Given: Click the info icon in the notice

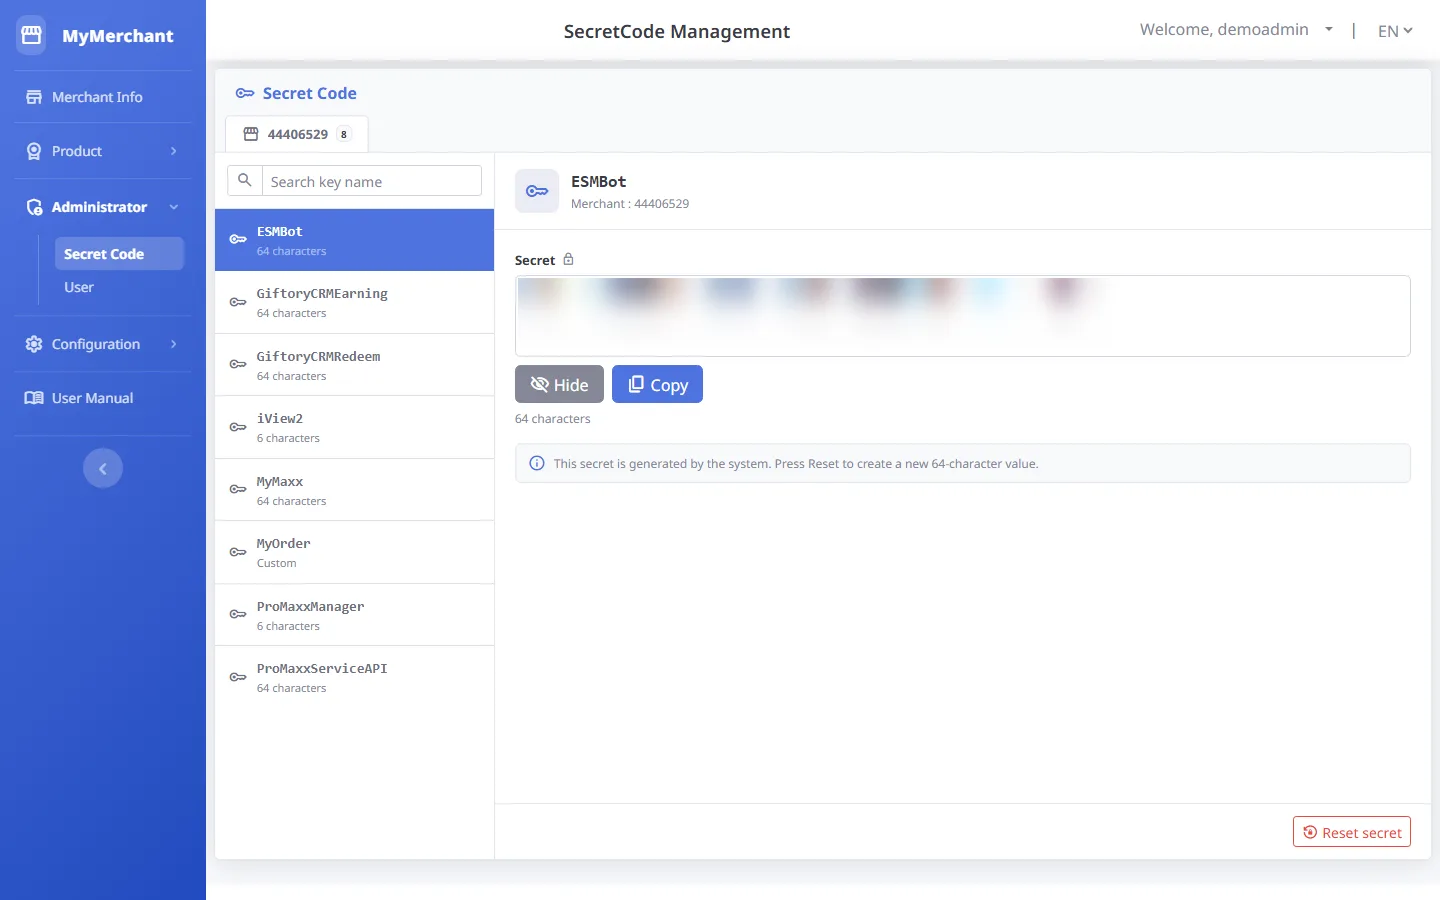Looking at the screenshot, I should (x=537, y=463).
